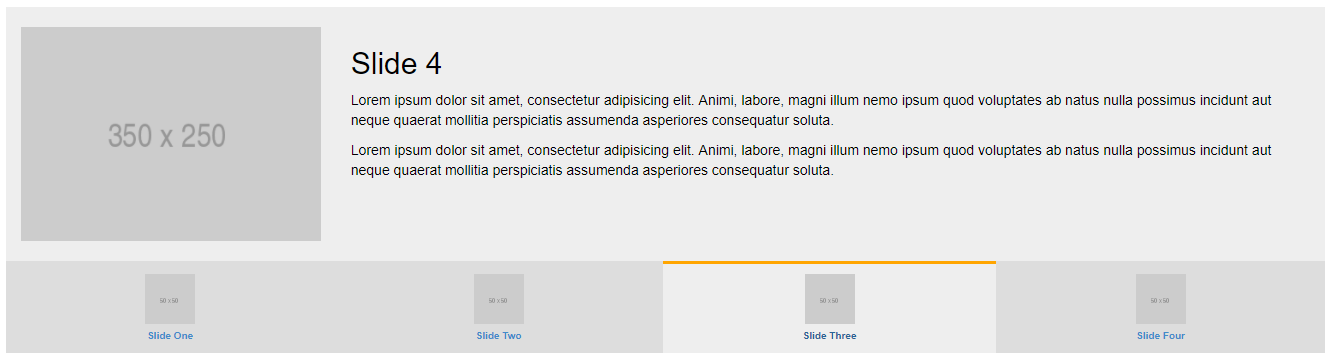This screenshot has width=1333, height=362.
Task: Click the first Lorem ipsum paragraph
Action: point(811,110)
